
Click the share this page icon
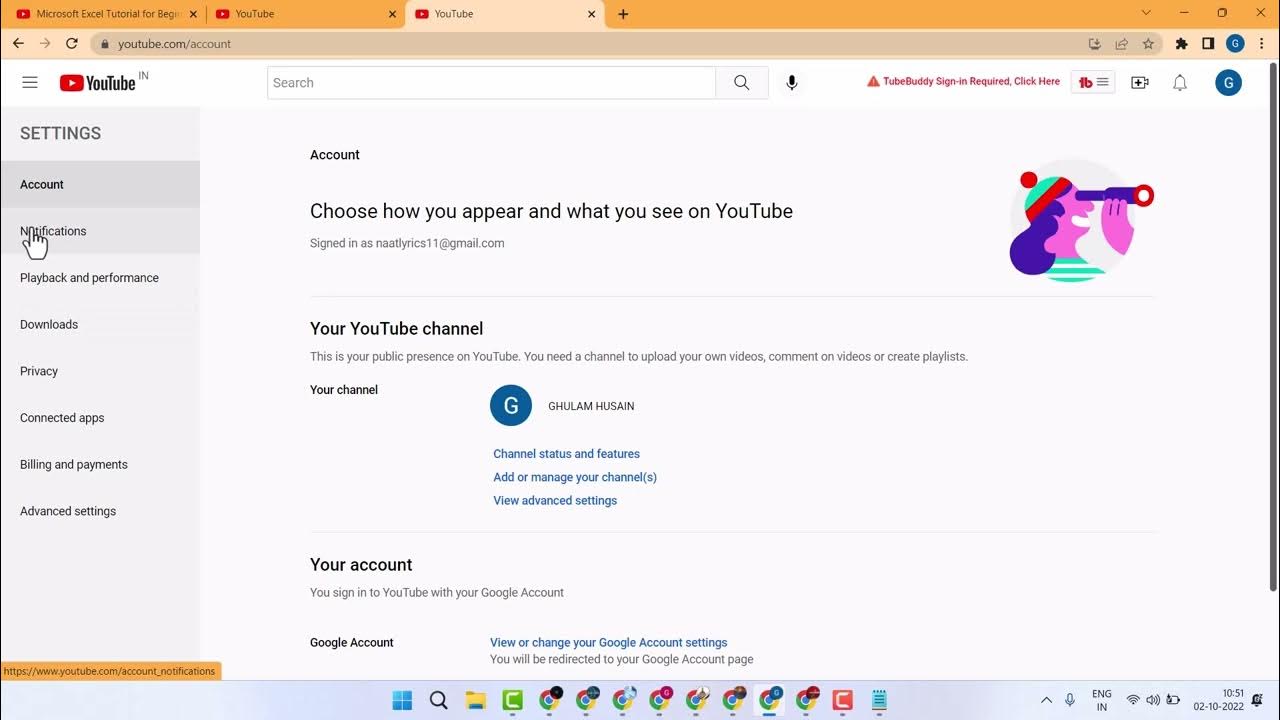tap(1122, 44)
